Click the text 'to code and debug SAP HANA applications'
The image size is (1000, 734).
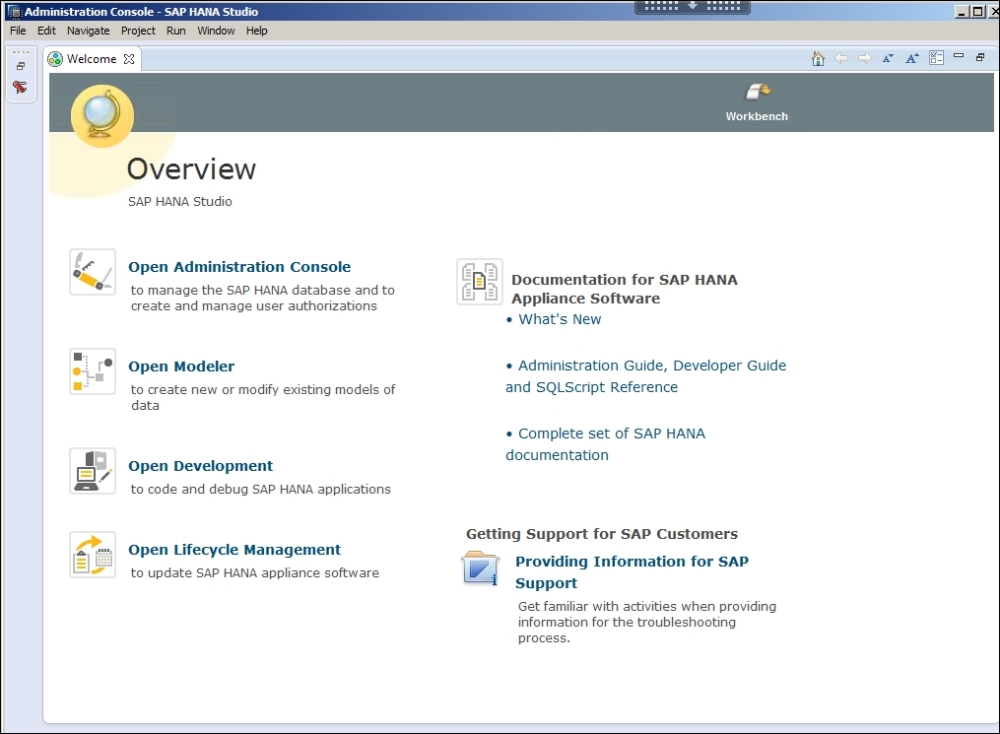coord(261,489)
